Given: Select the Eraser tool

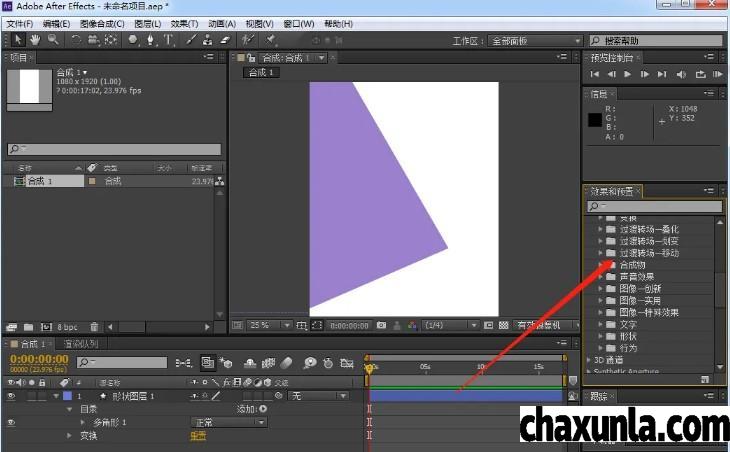Looking at the screenshot, I should tap(224, 40).
